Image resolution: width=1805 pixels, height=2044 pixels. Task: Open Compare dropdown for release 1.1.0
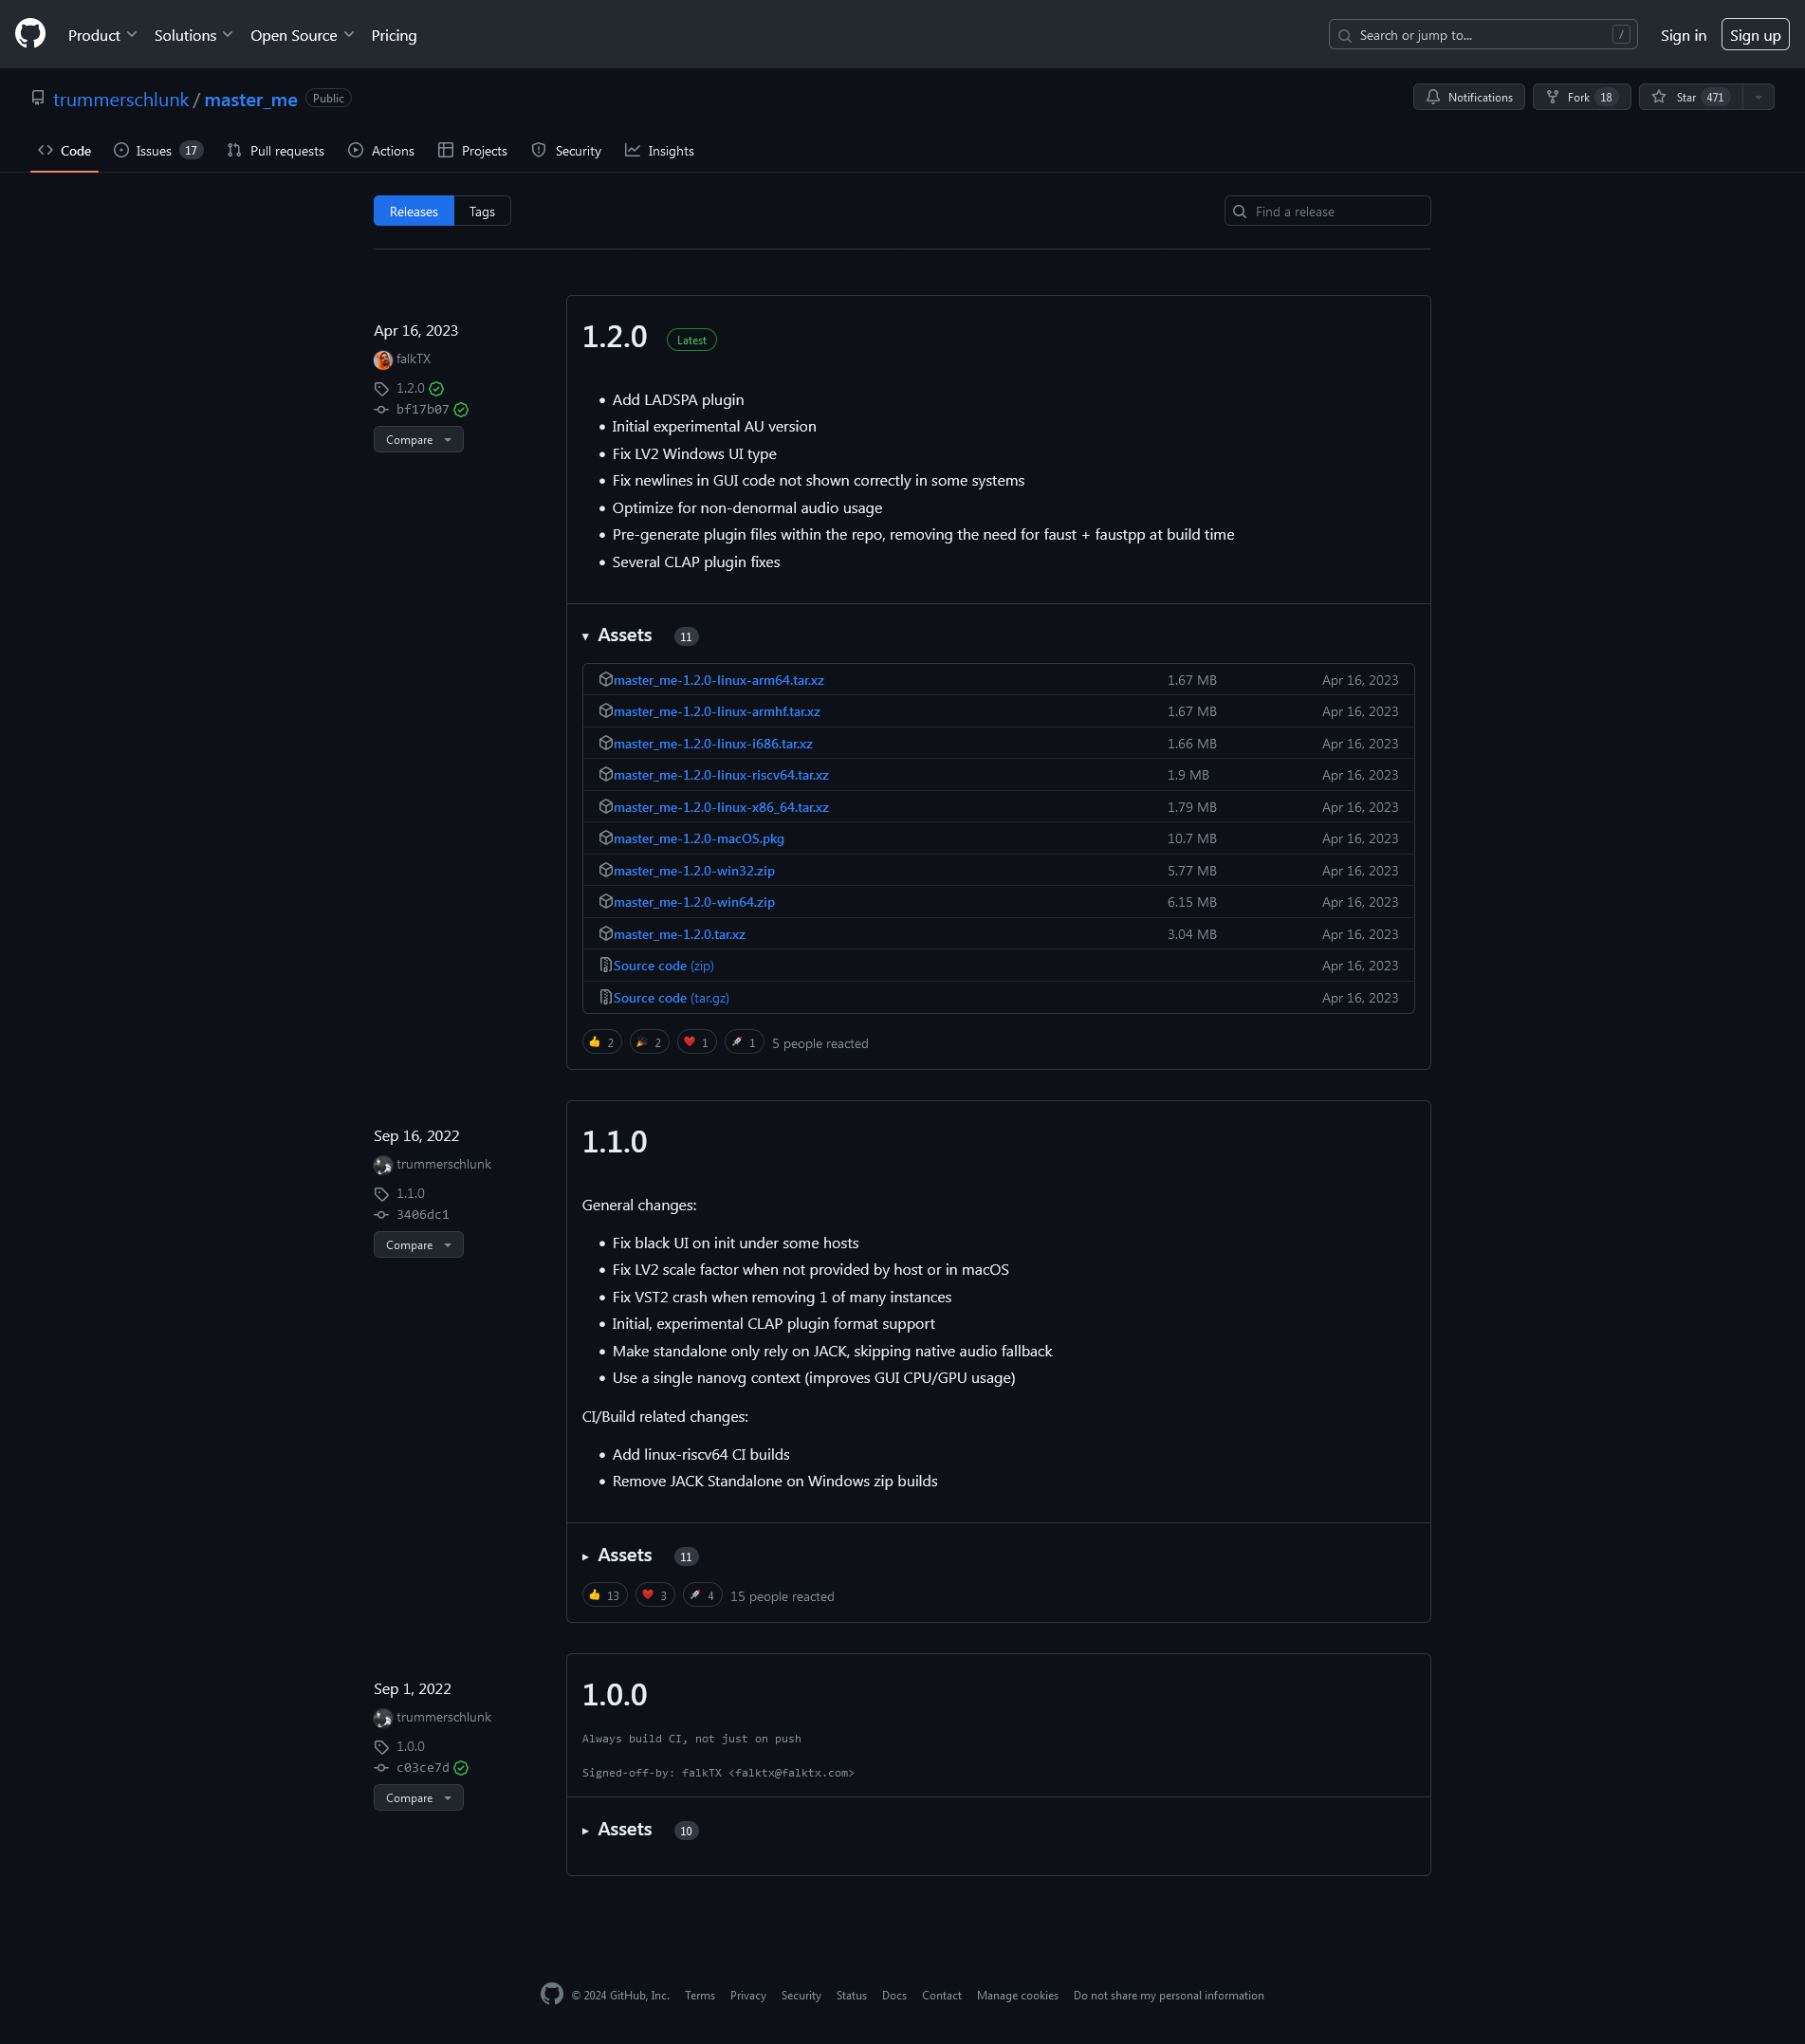[x=418, y=1245]
